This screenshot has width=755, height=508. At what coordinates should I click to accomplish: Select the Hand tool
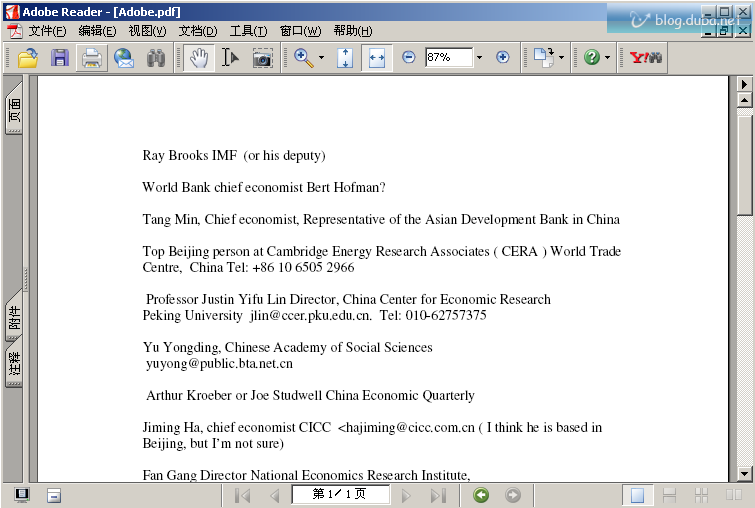[x=199, y=58]
